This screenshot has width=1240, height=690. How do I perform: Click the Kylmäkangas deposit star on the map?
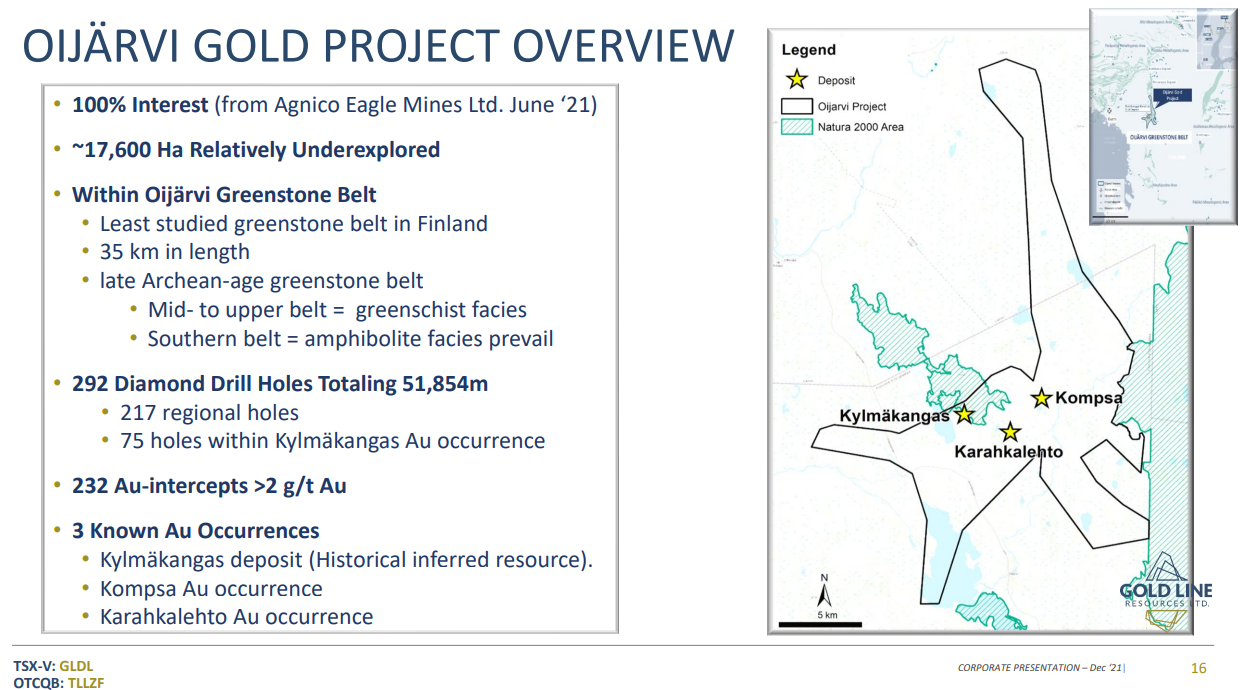pos(964,414)
